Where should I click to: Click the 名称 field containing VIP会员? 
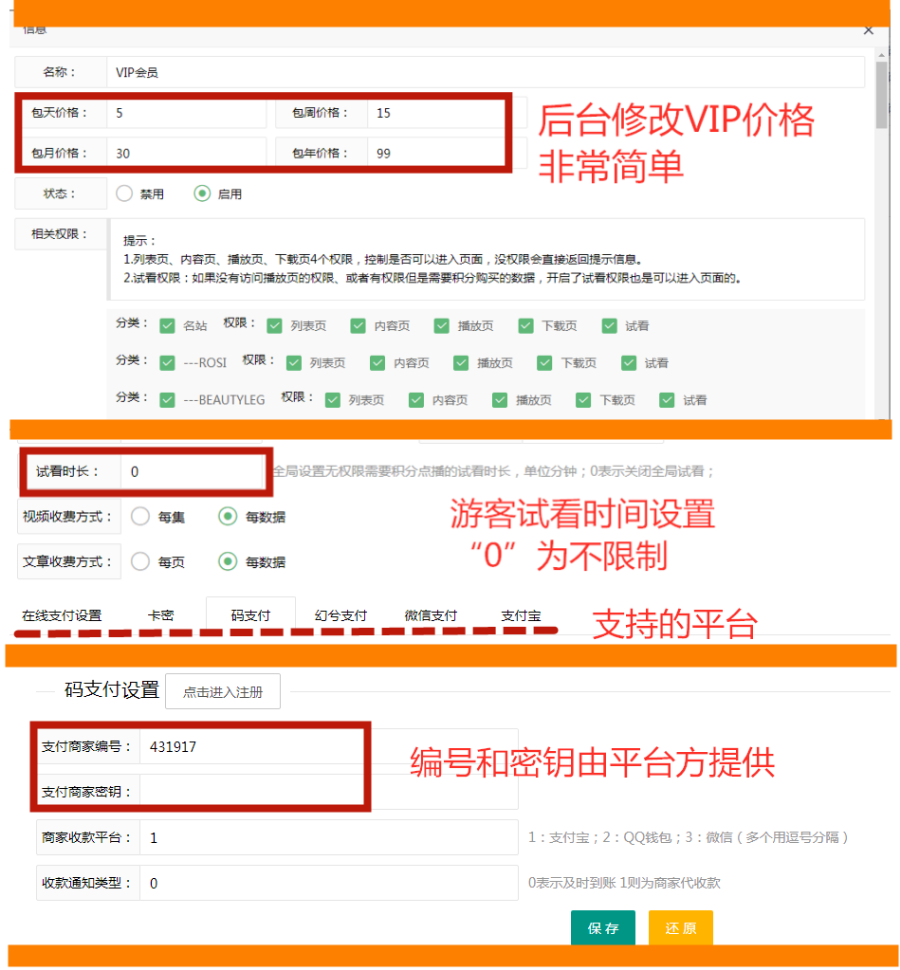pos(485,72)
